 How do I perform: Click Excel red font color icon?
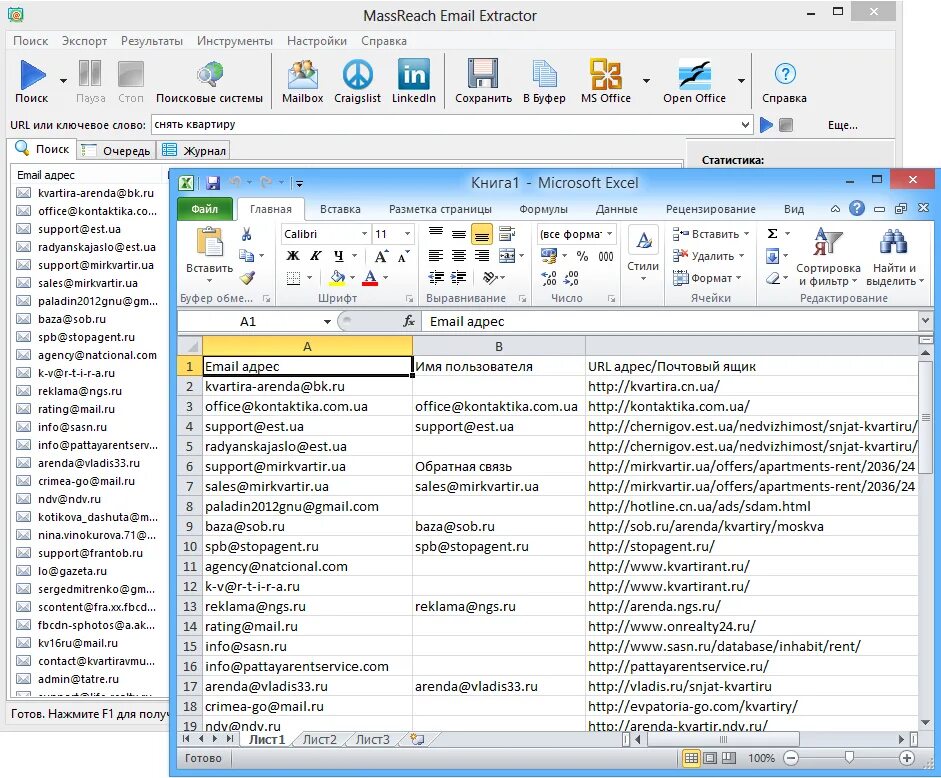[x=370, y=277]
